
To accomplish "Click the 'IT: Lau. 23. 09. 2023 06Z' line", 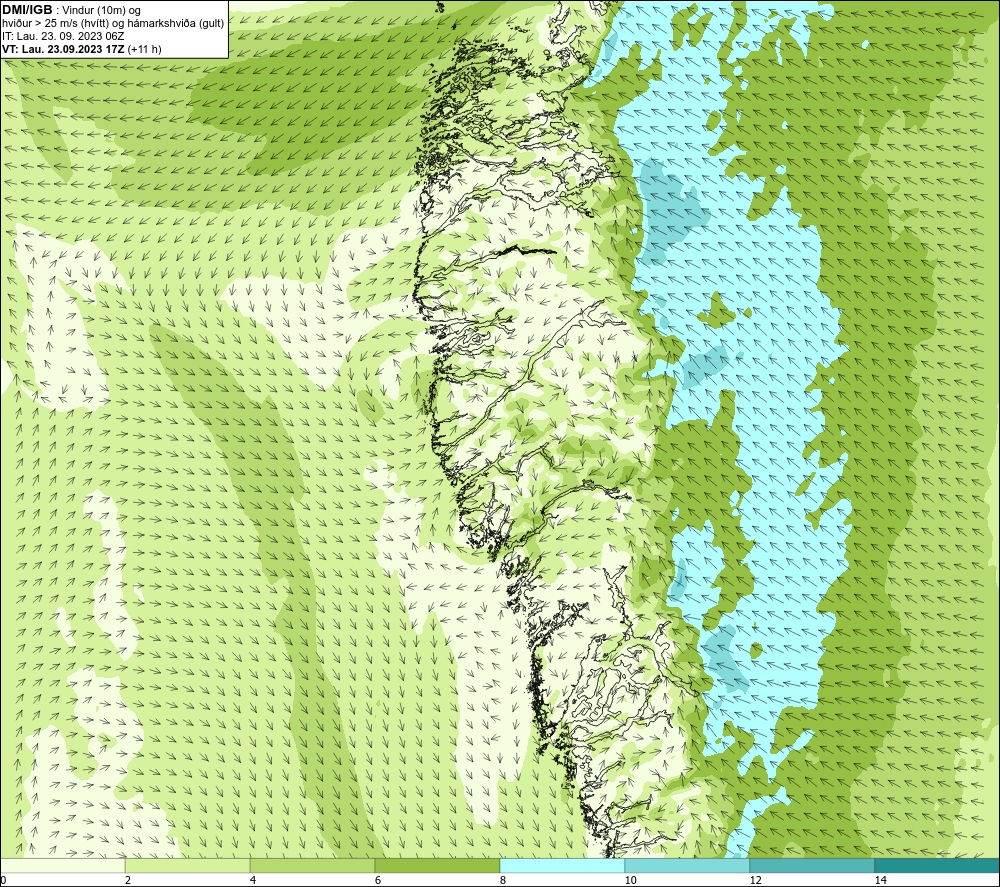I will [63, 36].
